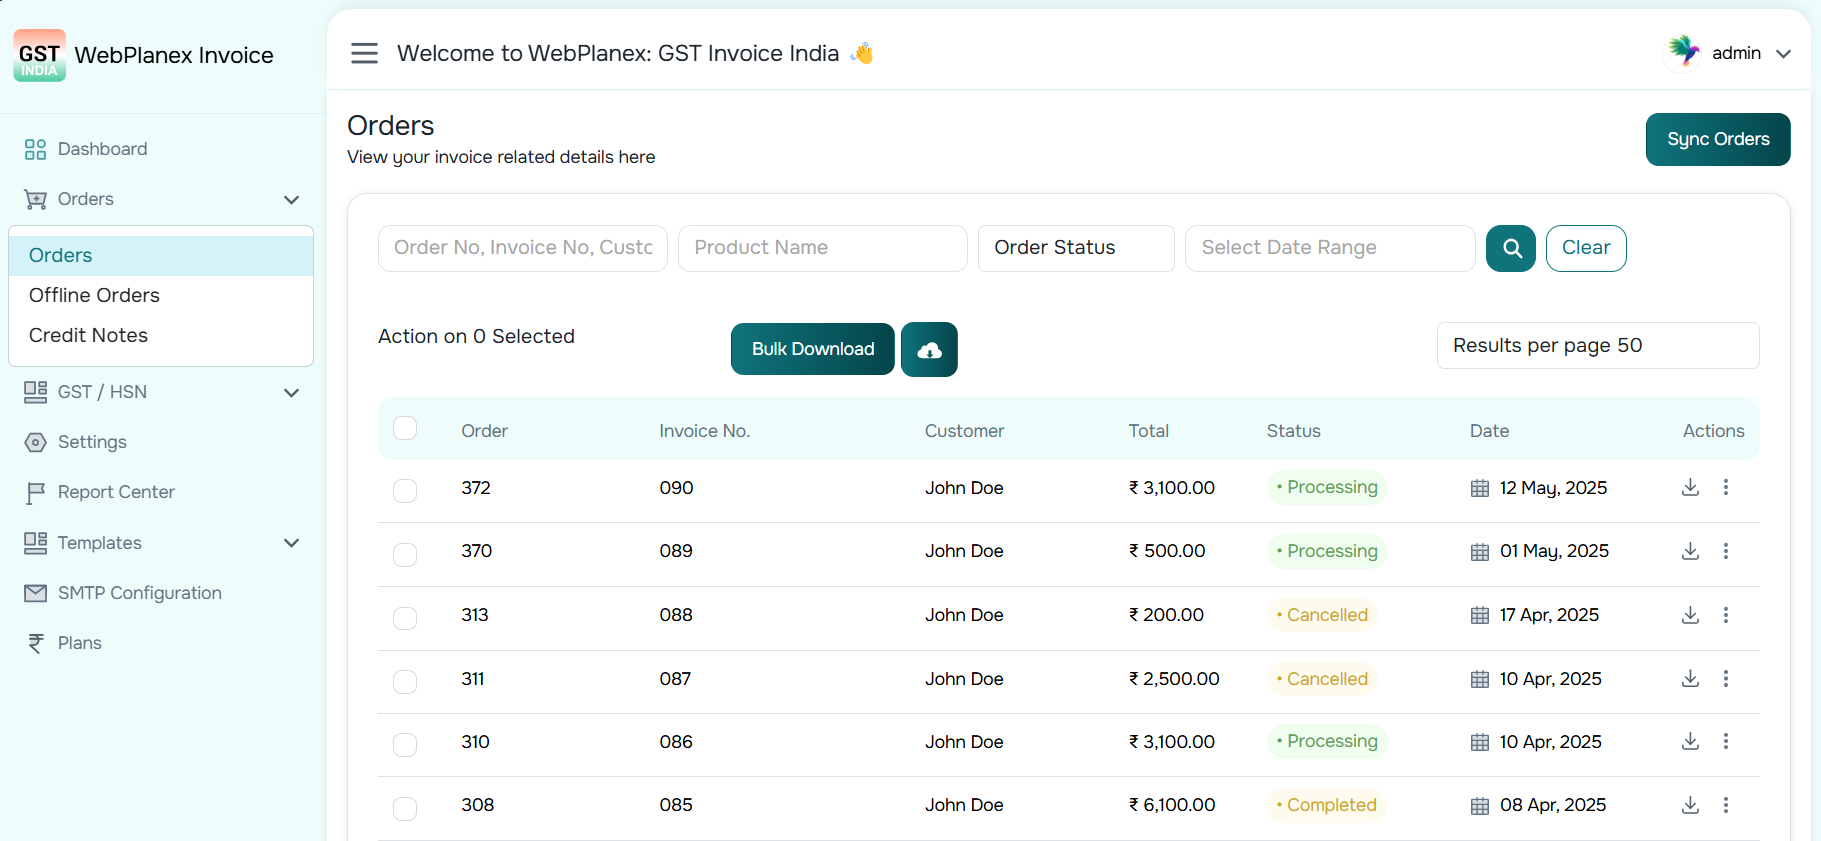This screenshot has width=1821, height=841.
Task: Open more actions menu for order 313
Action: (x=1726, y=615)
